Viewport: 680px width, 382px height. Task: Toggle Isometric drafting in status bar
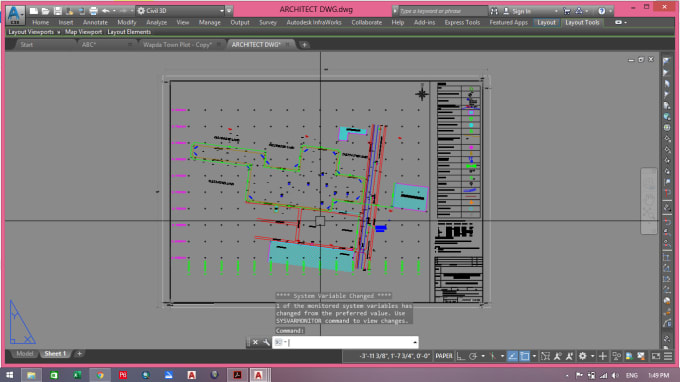coord(493,356)
